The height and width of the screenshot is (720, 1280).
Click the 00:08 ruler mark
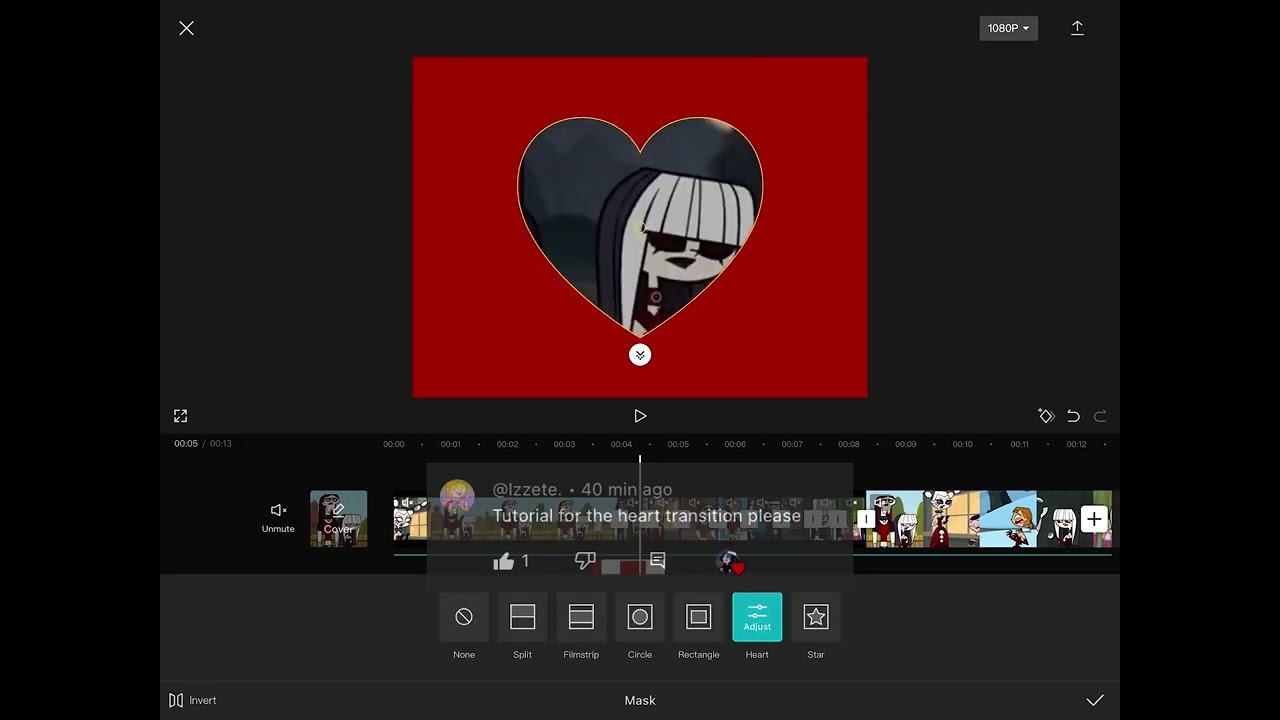point(848,444)
